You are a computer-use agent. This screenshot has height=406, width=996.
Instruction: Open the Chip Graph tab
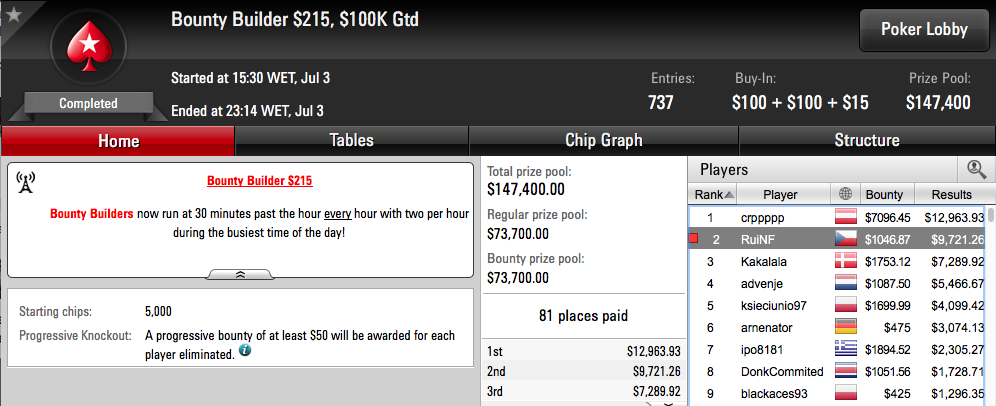[x=603, y=140]
